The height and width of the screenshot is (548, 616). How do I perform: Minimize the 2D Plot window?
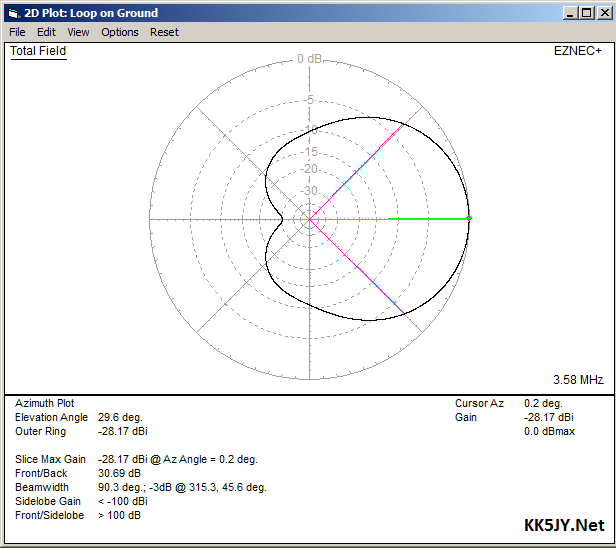click(569, 13)
